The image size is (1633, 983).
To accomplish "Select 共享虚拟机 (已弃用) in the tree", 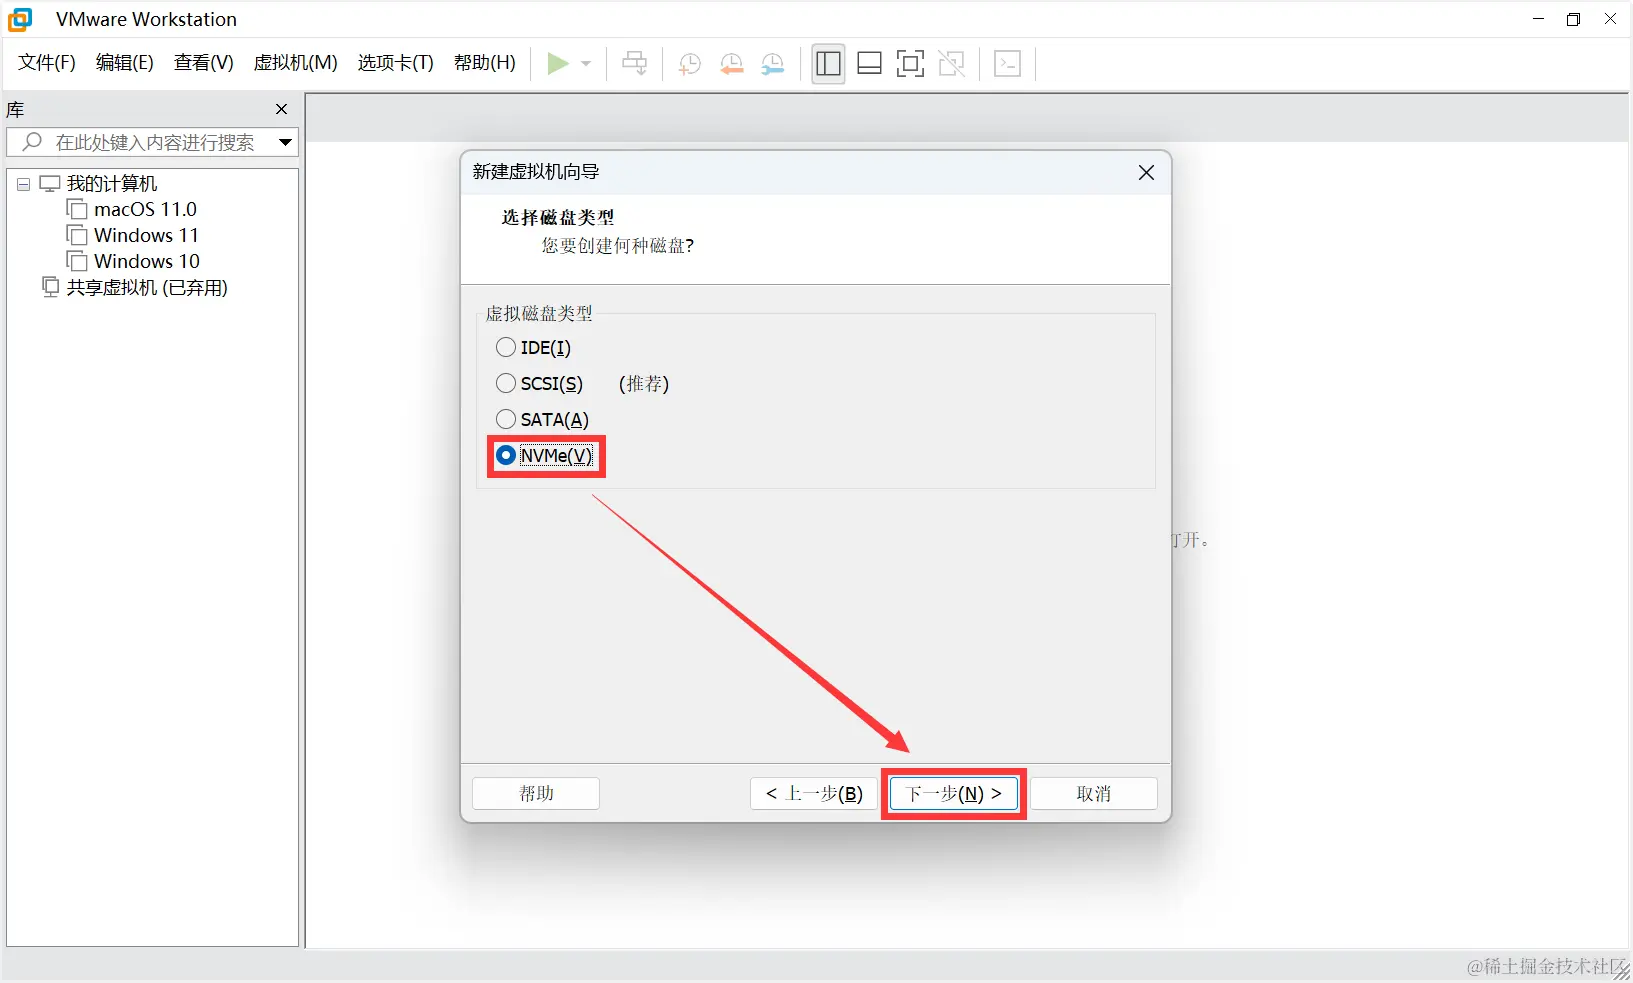I will pyautogui.click(x=147, y=288).
